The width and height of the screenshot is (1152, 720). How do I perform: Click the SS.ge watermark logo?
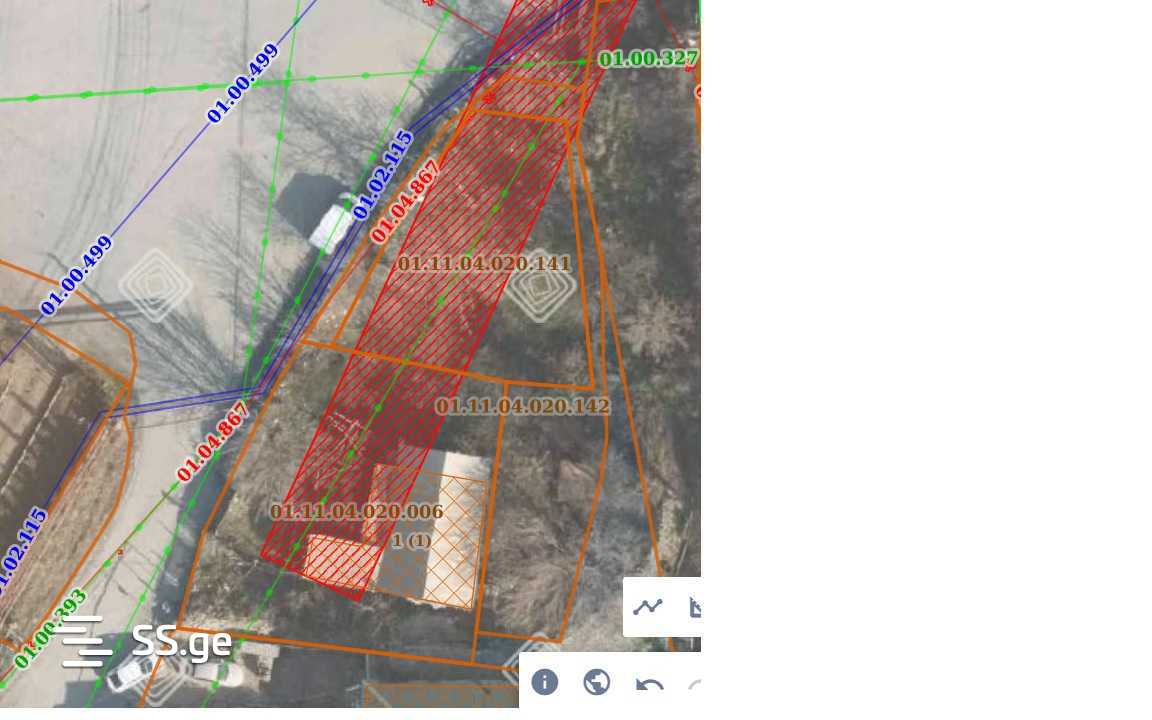click(x=147, y=641)
